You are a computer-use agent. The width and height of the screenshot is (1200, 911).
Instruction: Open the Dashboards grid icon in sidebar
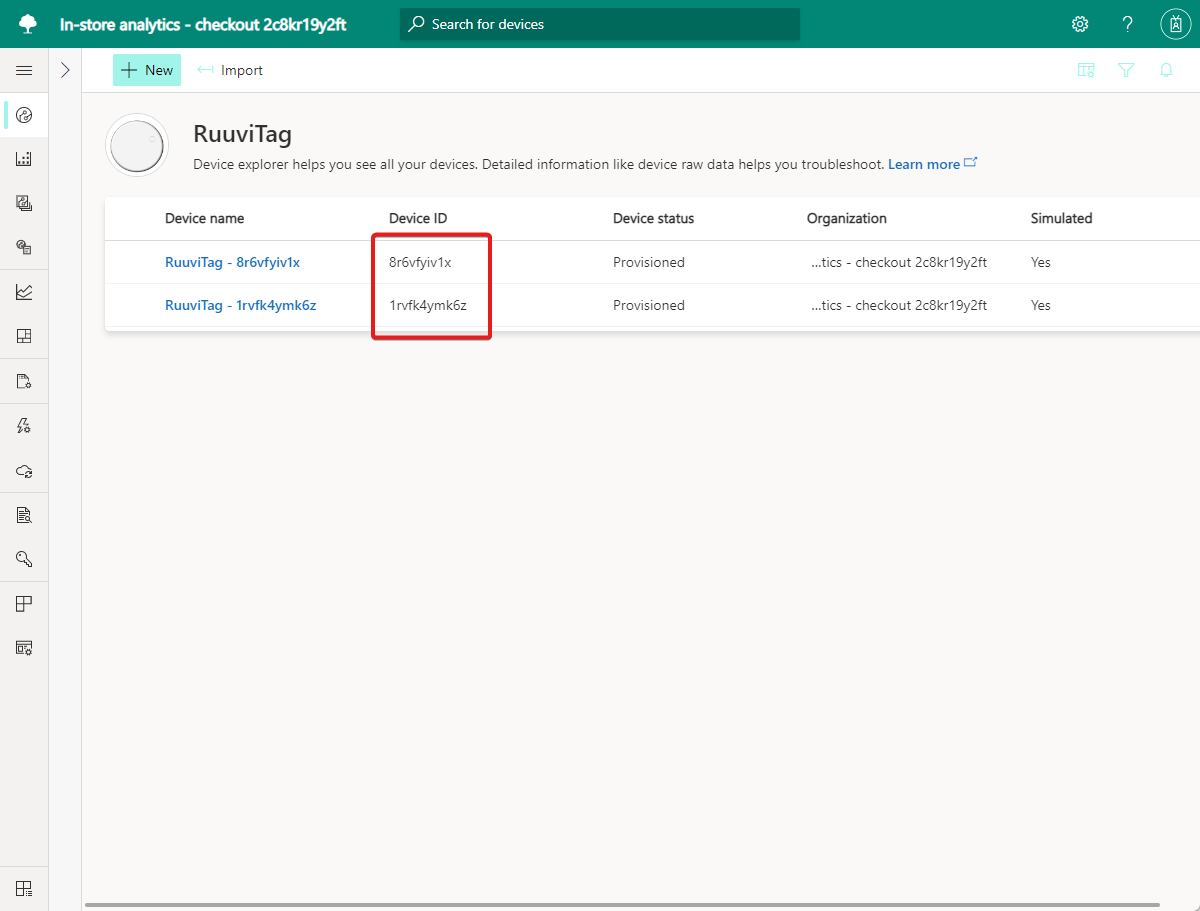[x=24, y=335]
